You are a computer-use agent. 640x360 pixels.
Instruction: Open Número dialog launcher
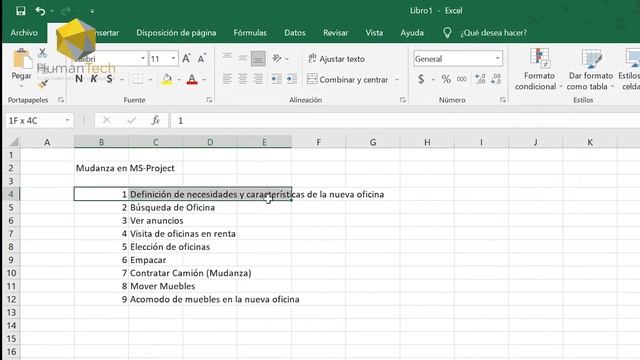pos(502,100)
